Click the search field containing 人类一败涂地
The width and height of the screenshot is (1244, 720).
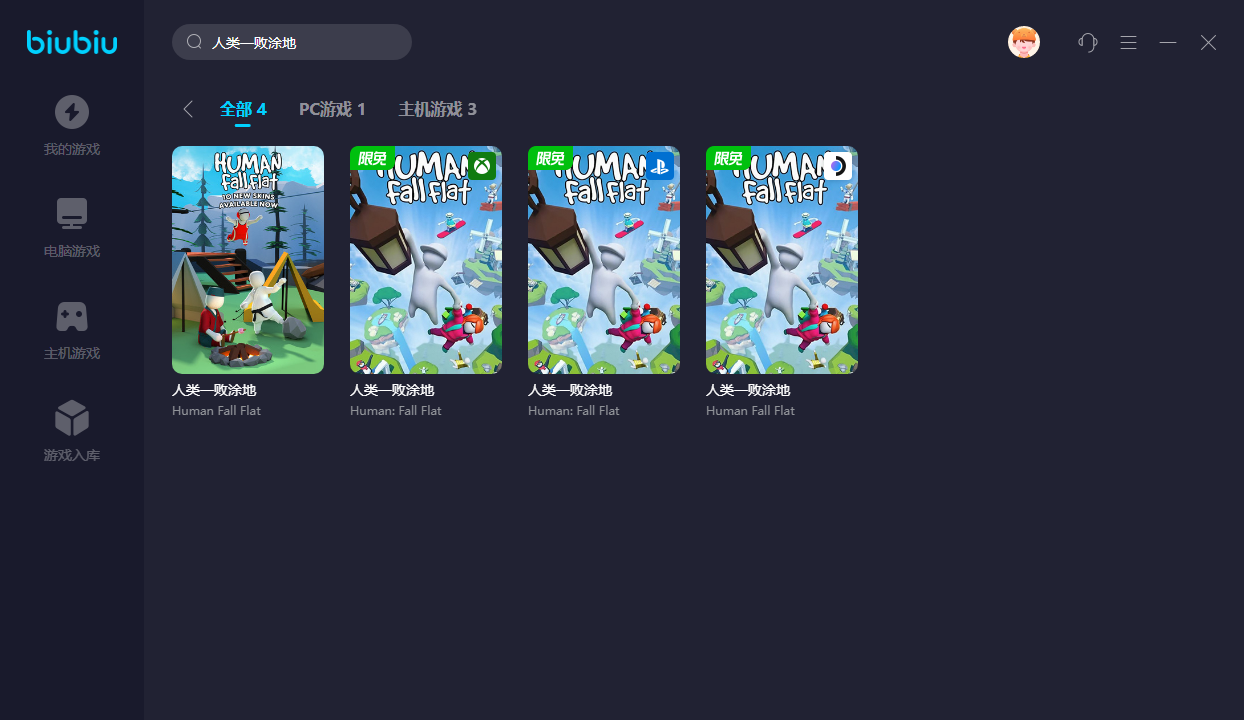click(x=292, y=42)
